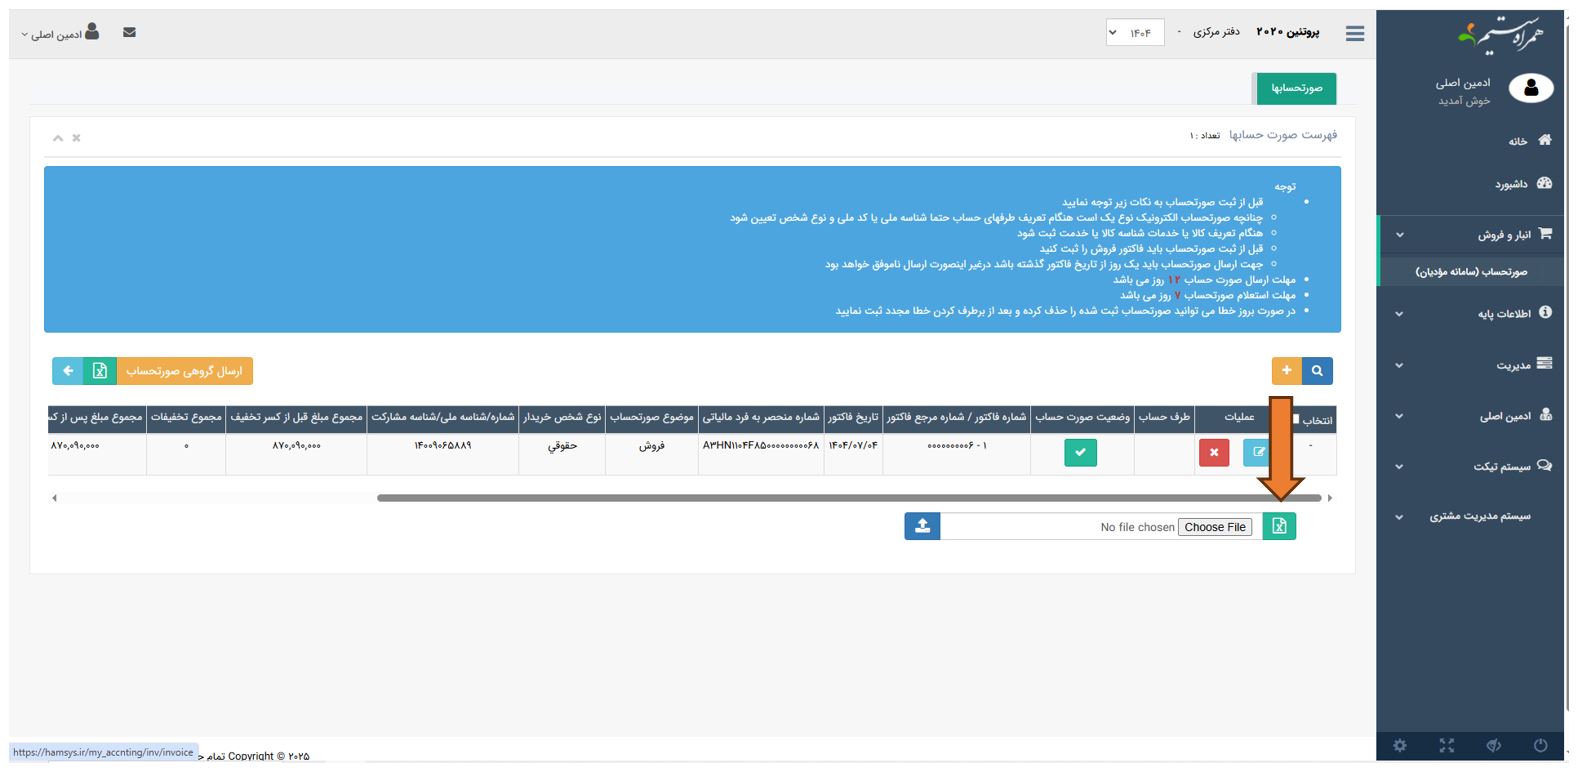Open the fiscal year ۱۴۰۴ dropdown
The image size is (1579, 771).
tap(1134, 33)
